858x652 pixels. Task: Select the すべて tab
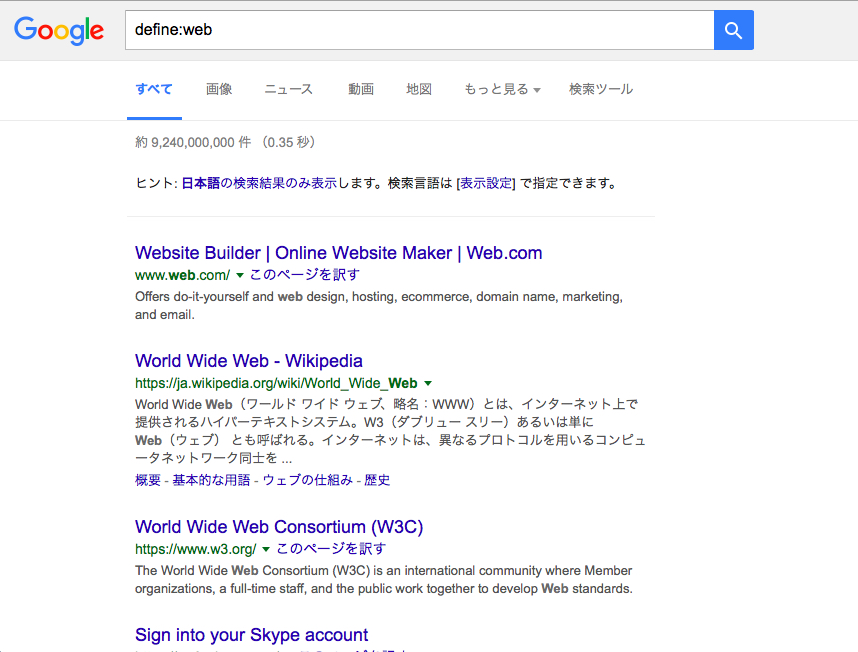154,89
